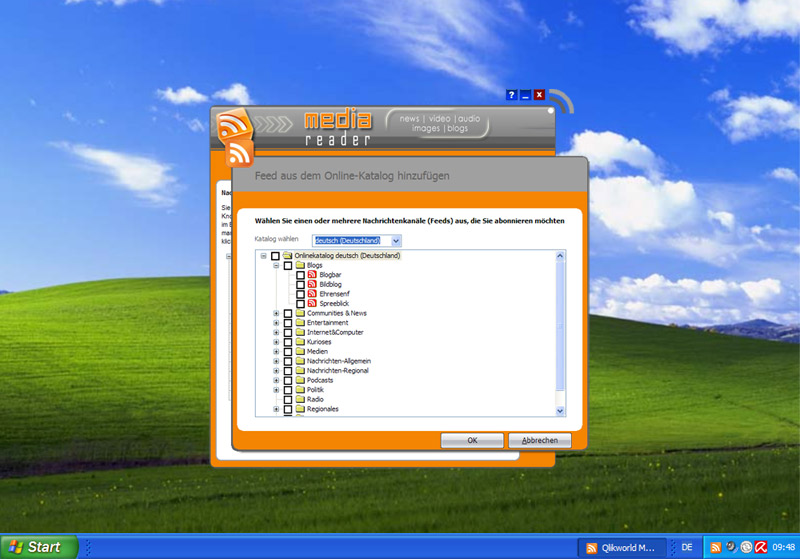The width and height of the screenshot is (800, 559).
Task: Click the scrollbar up arrow in the catalog tree
Action: [x=560, y=256]
